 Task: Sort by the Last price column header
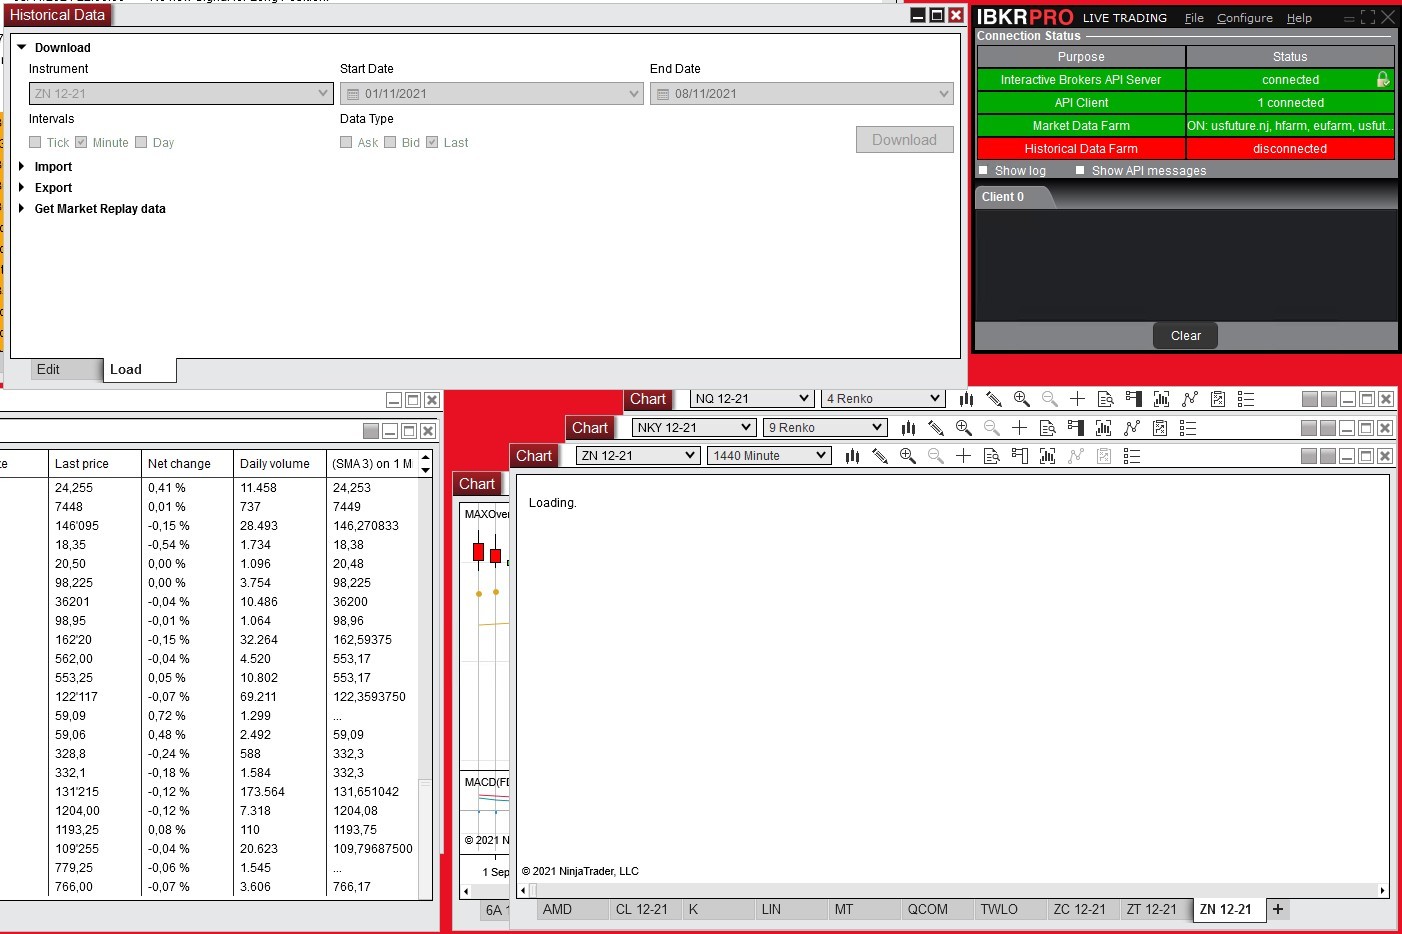[94, 464]
